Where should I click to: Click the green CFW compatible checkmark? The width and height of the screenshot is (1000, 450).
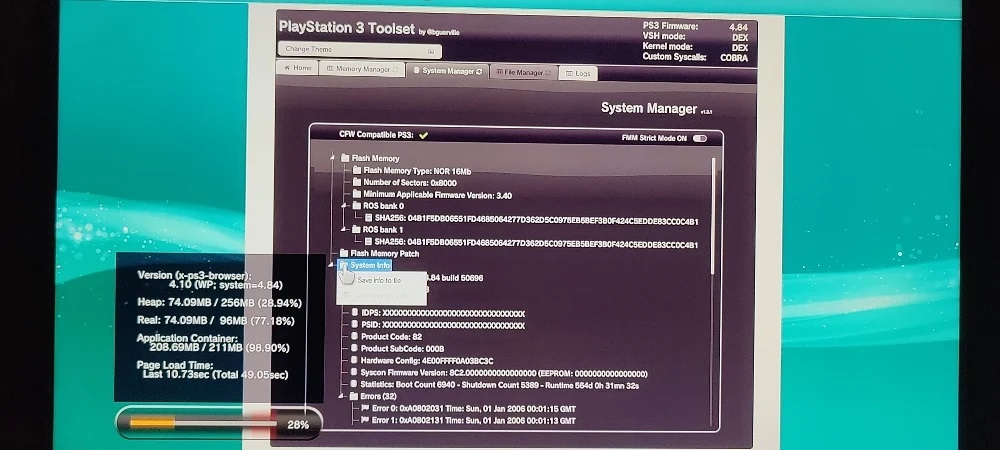(x=423, y=135)
